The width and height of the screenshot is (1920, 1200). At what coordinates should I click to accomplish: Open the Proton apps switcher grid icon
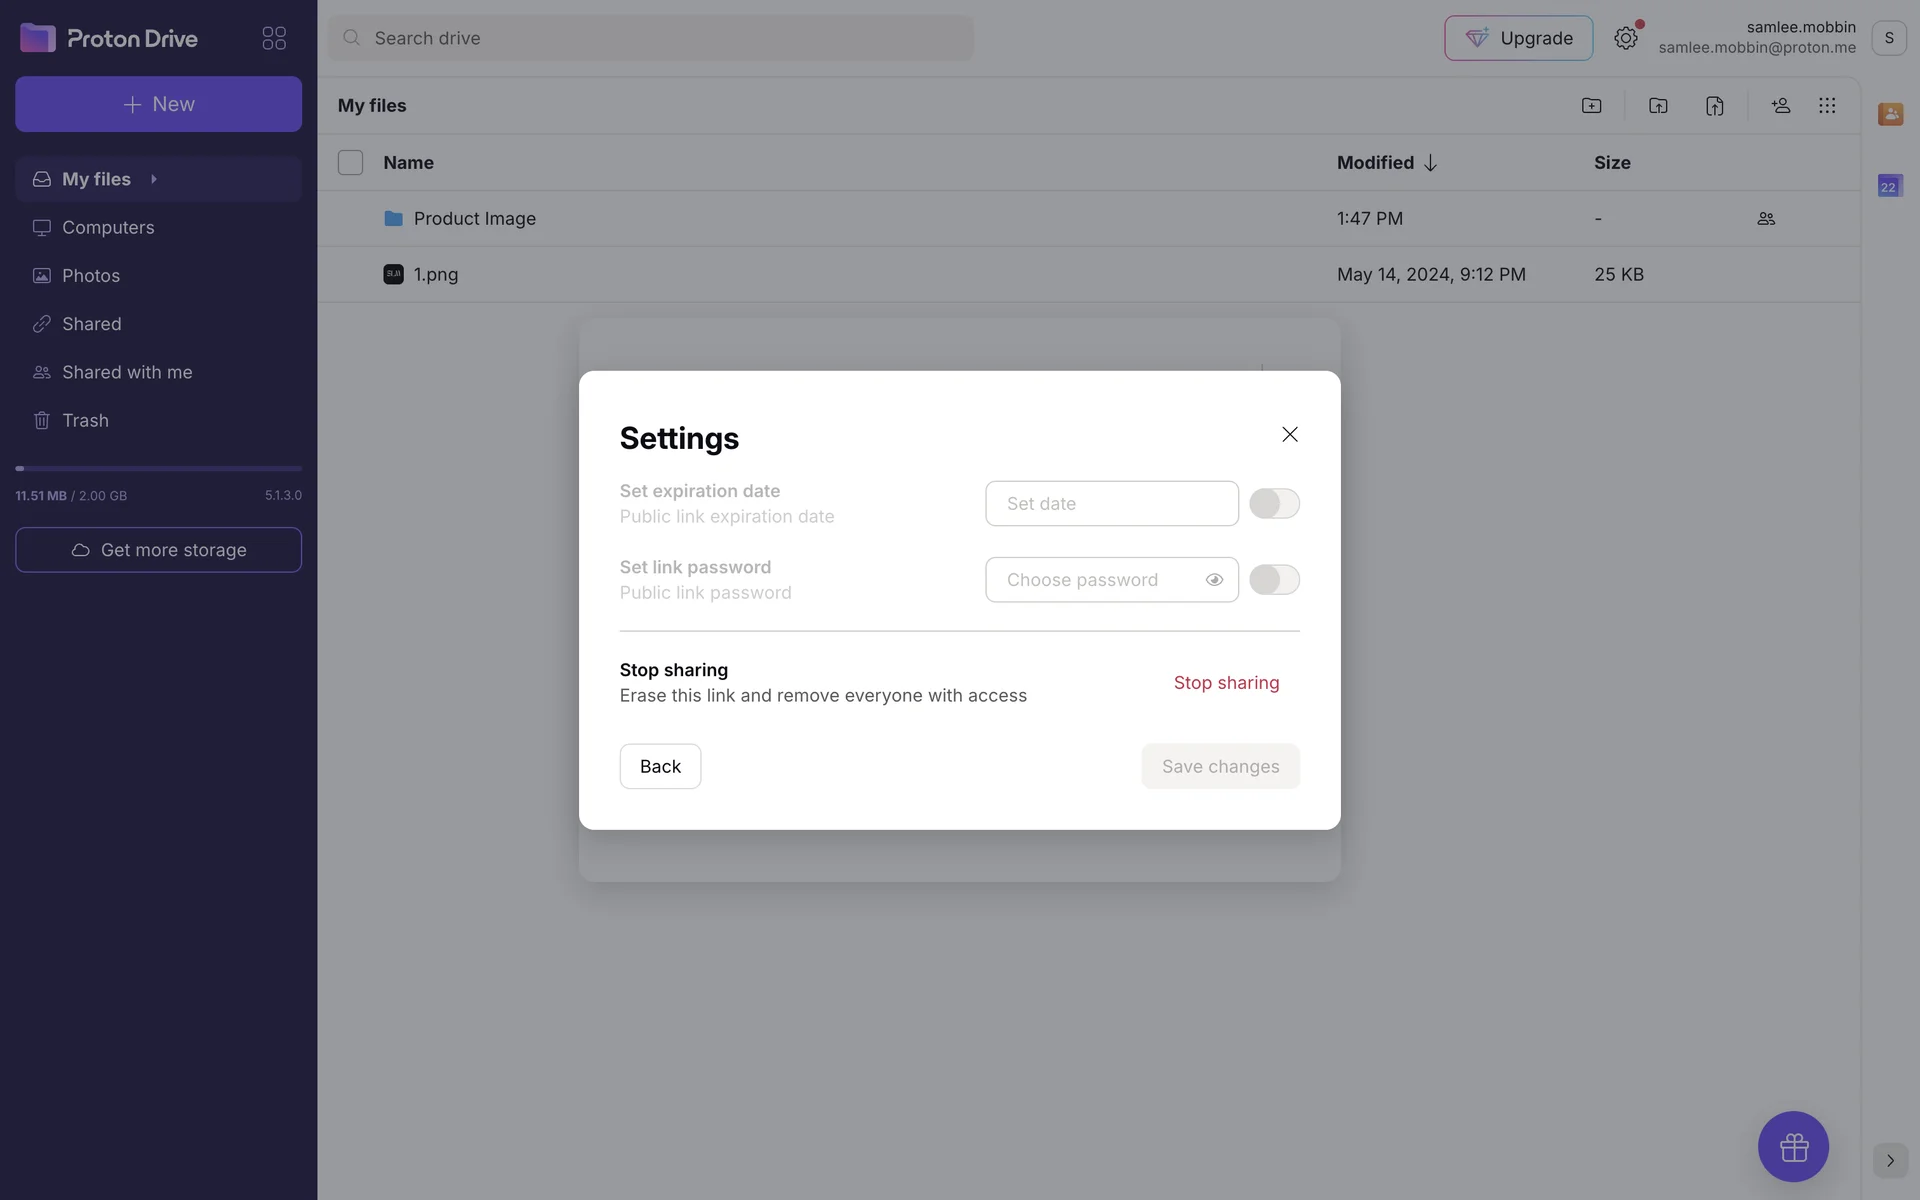point(274,38)
